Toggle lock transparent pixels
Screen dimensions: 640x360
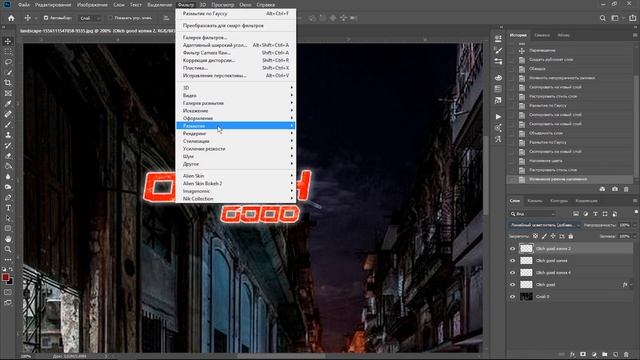pos(535,236)
